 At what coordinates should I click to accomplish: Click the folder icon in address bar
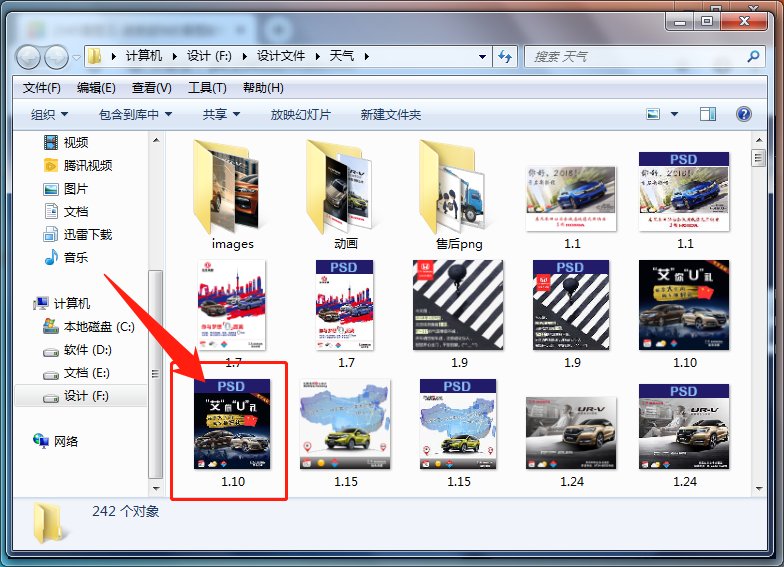pos(95,56)
